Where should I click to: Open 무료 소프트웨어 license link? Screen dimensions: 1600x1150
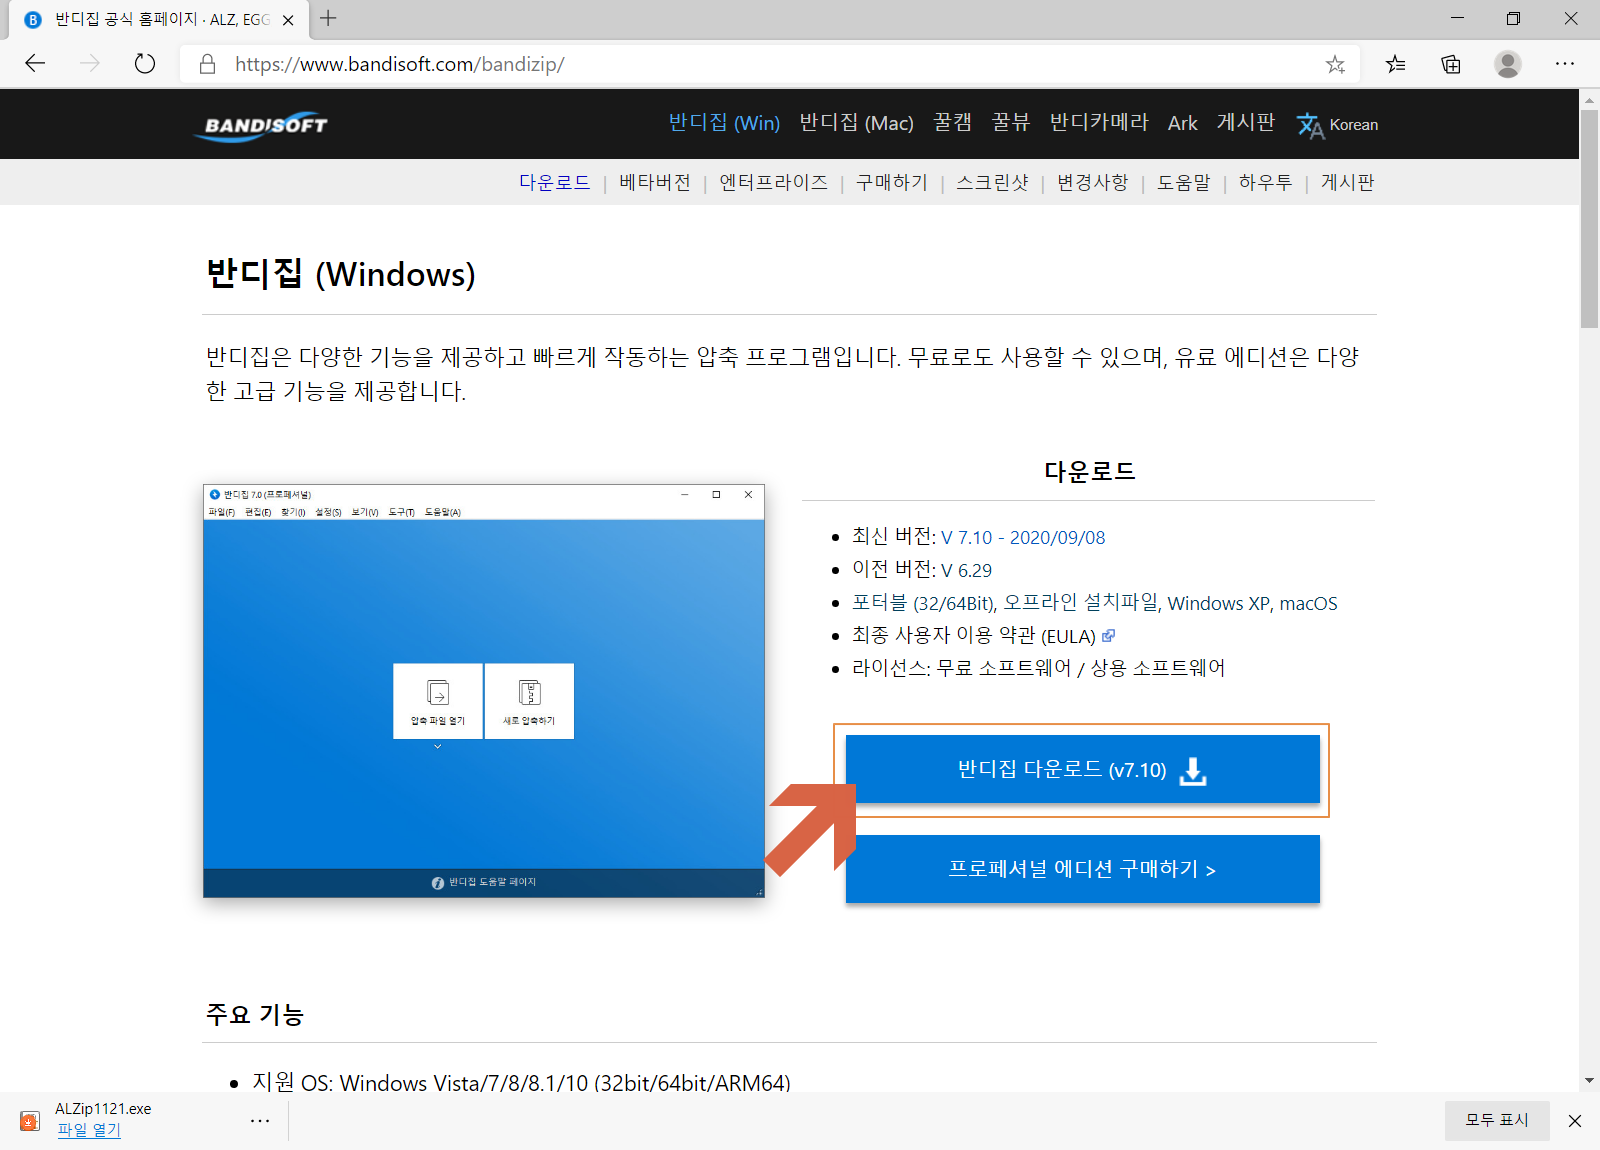(1004, 668)
